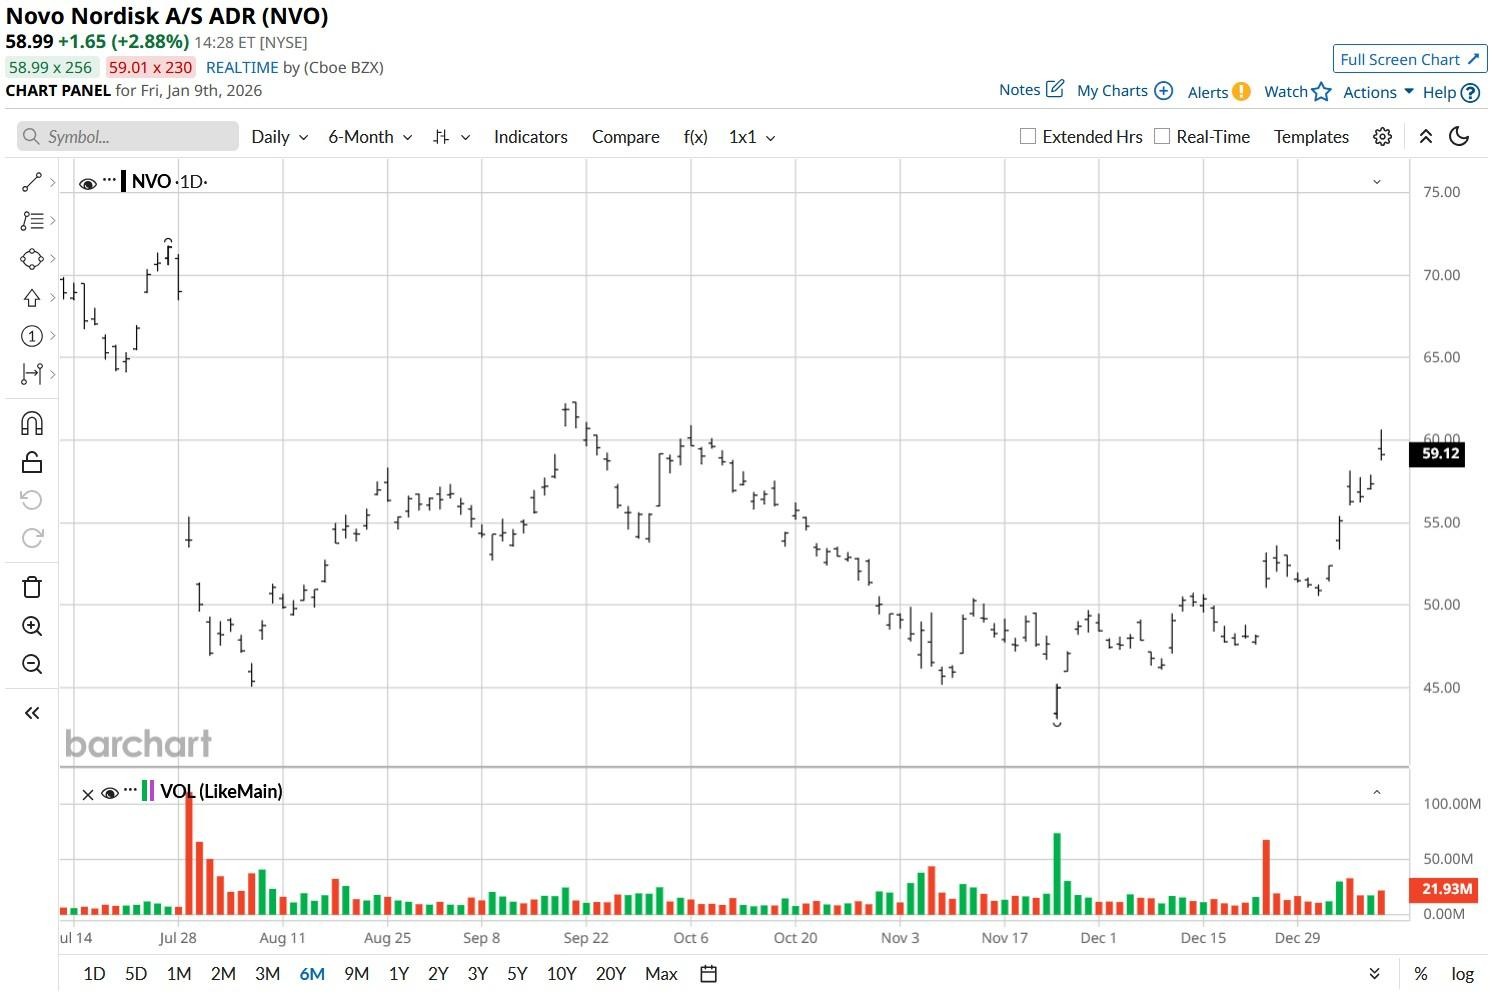The width and height of the screenshot is (1494, 997).
Task: Open the Daily frequency dropdown
Action: [279, 137]
